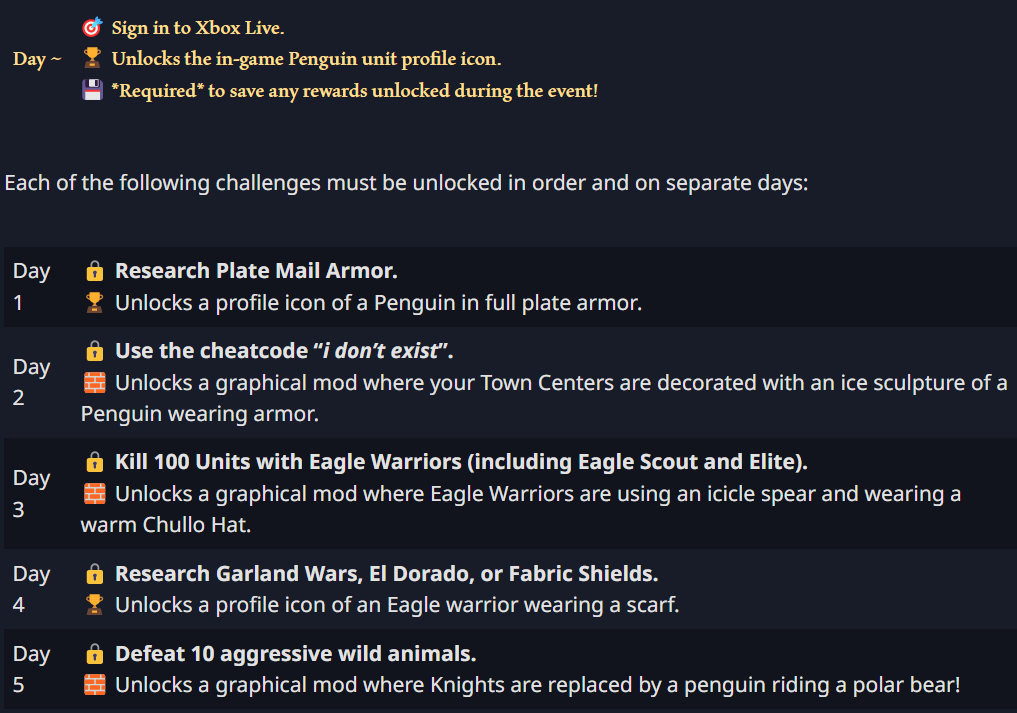
Task: Click the brick icon in the Day 5 reward
Action: click(94, 685)
